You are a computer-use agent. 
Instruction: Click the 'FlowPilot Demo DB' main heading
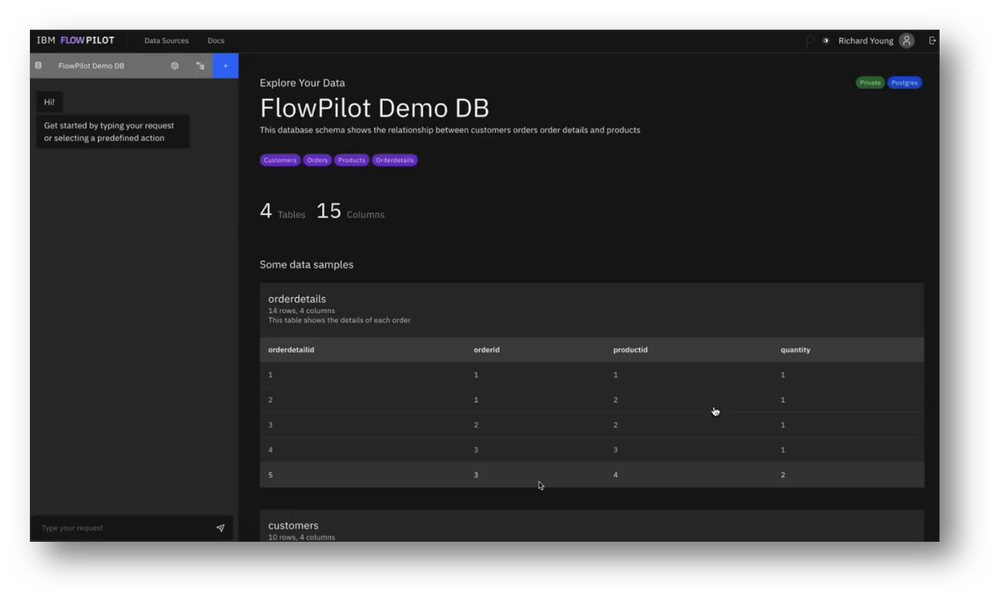374,108
